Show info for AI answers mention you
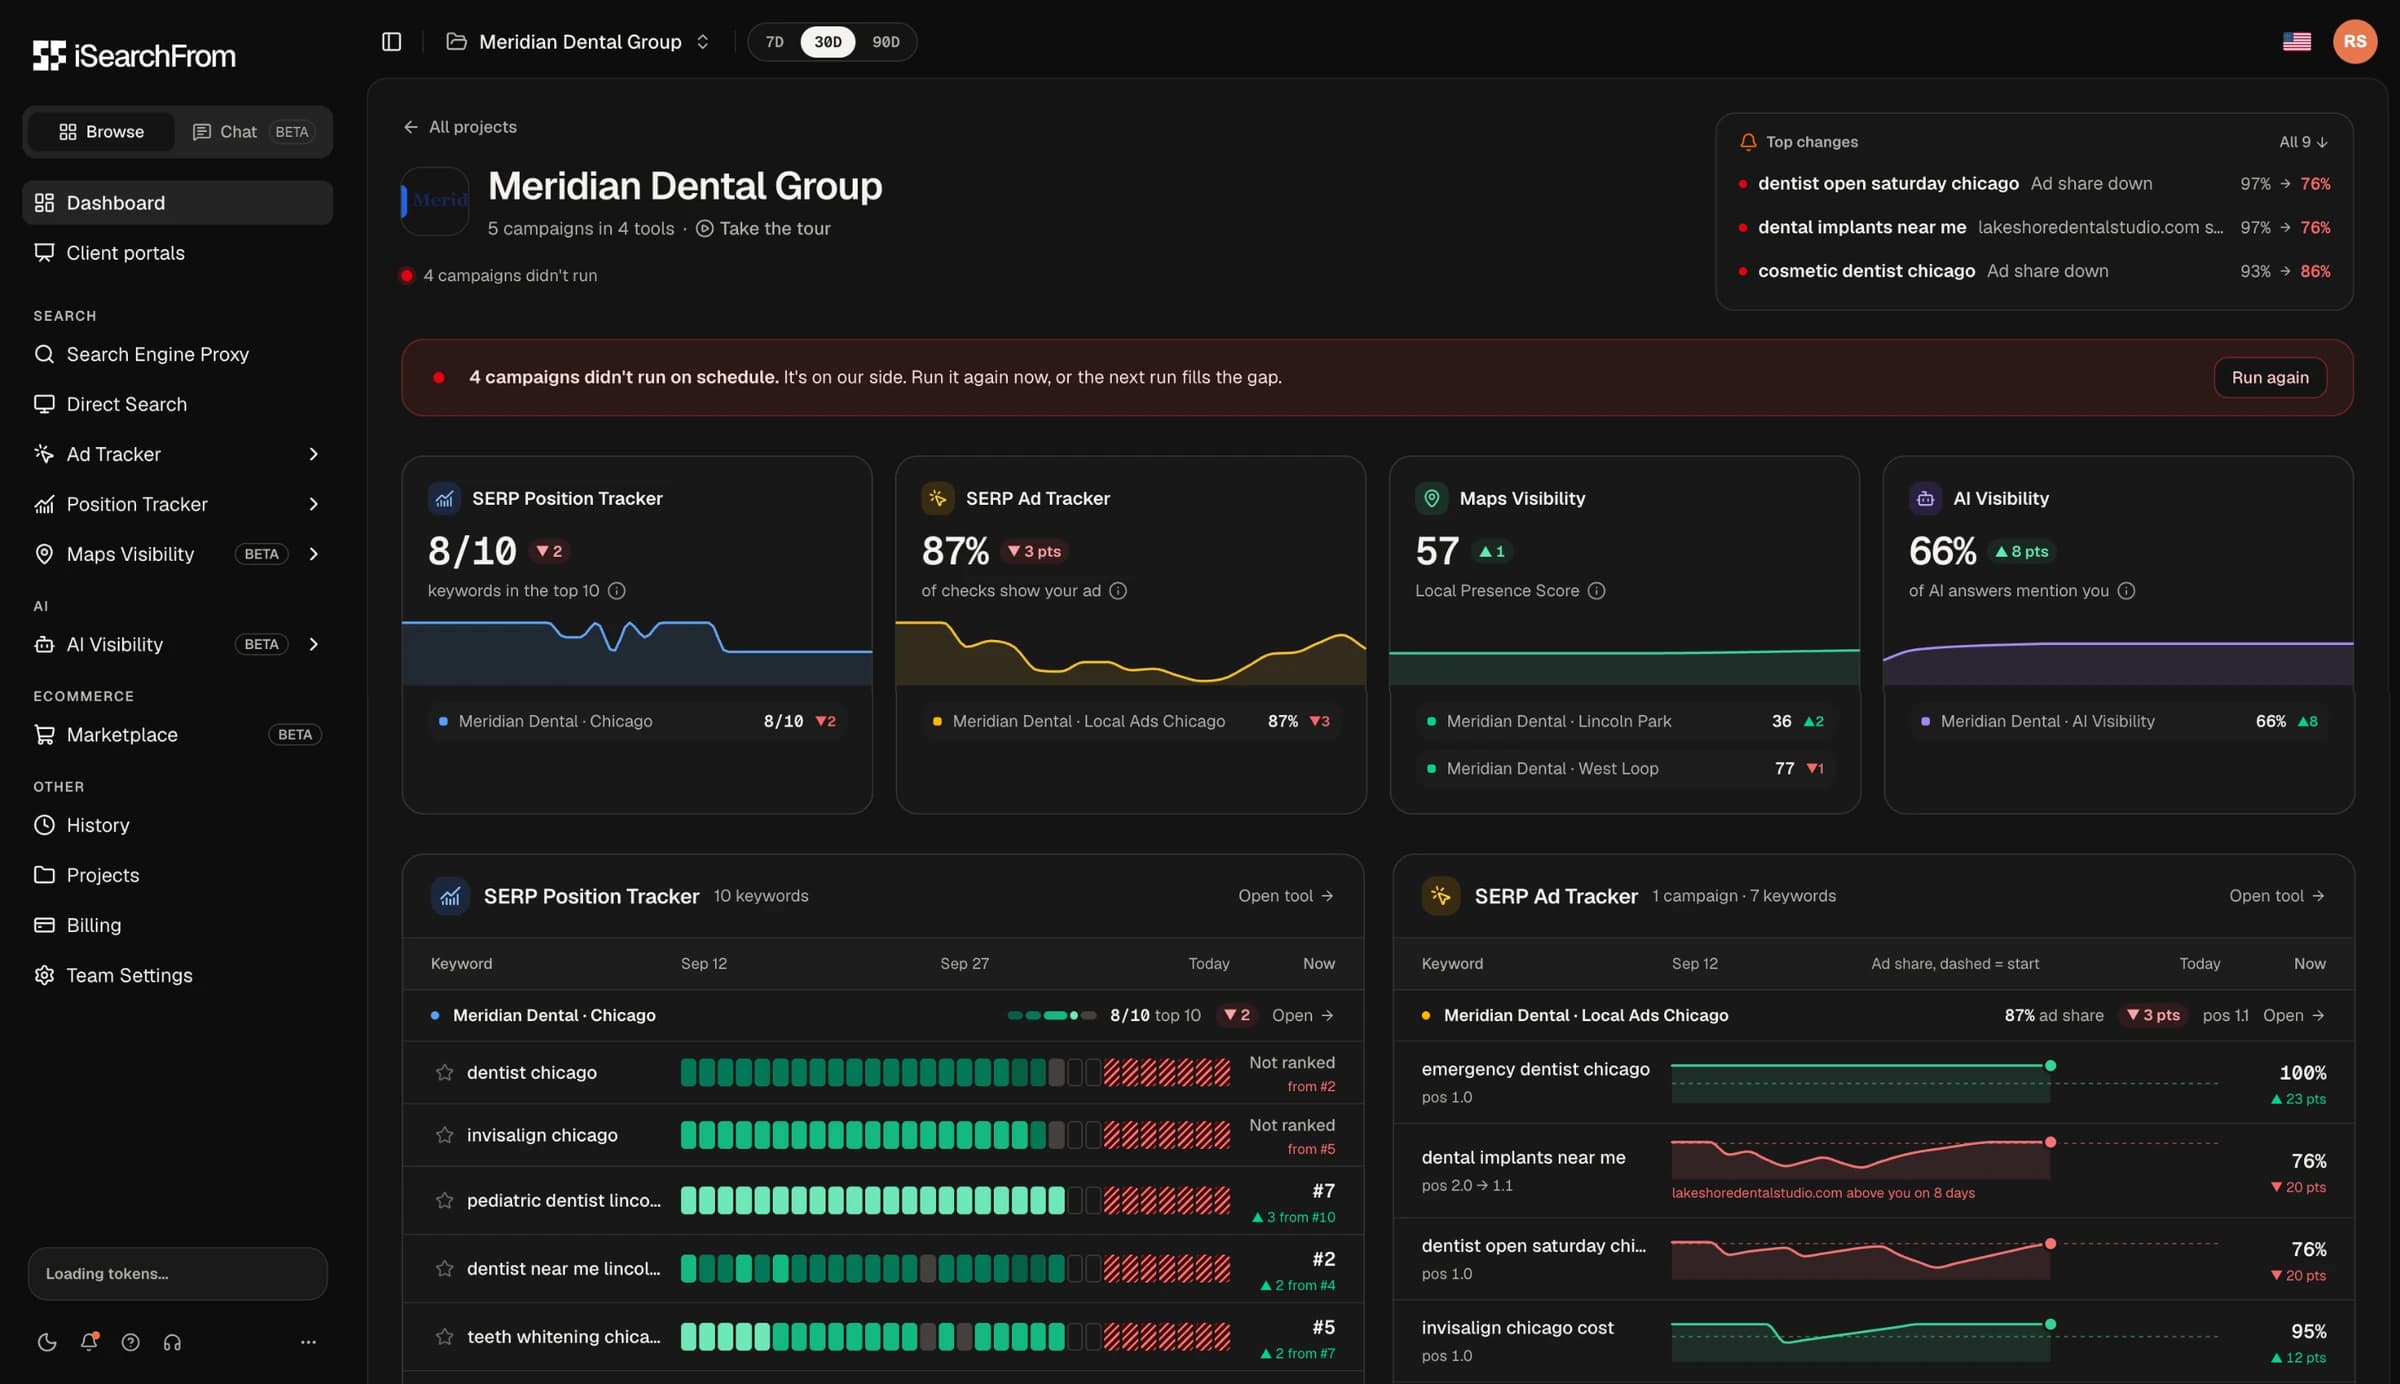 pyautogui.click(x=2126, y=591)
